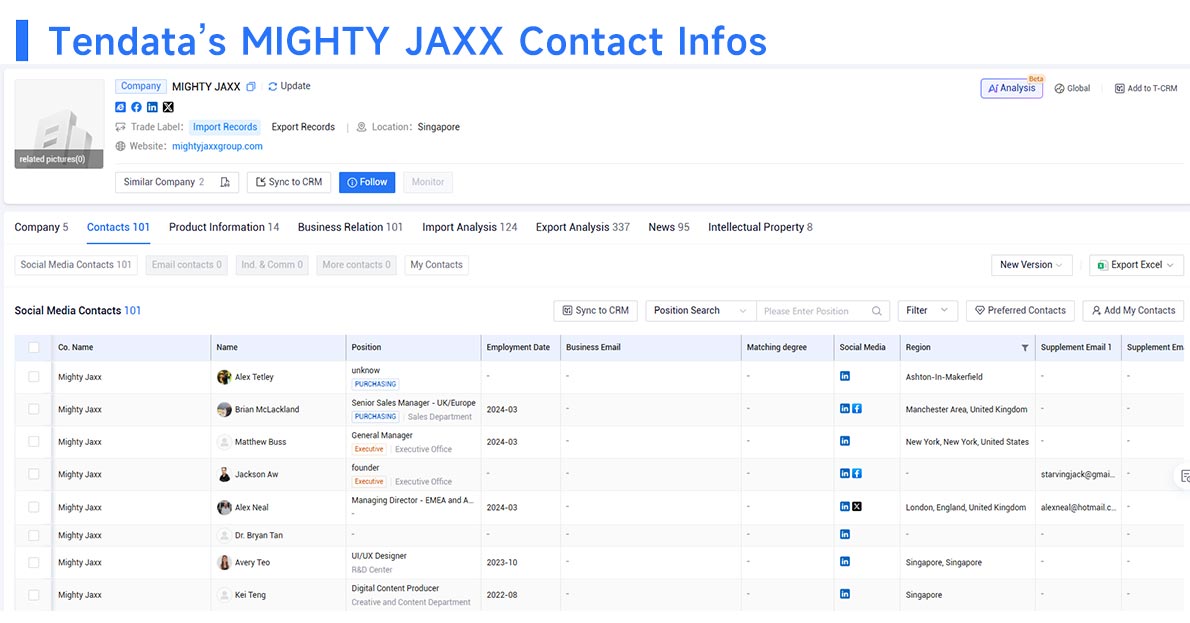Open the related pictures company thumbnail
Image resolution: width=1190 pixels, height=623 pixels.
(59, 124)
